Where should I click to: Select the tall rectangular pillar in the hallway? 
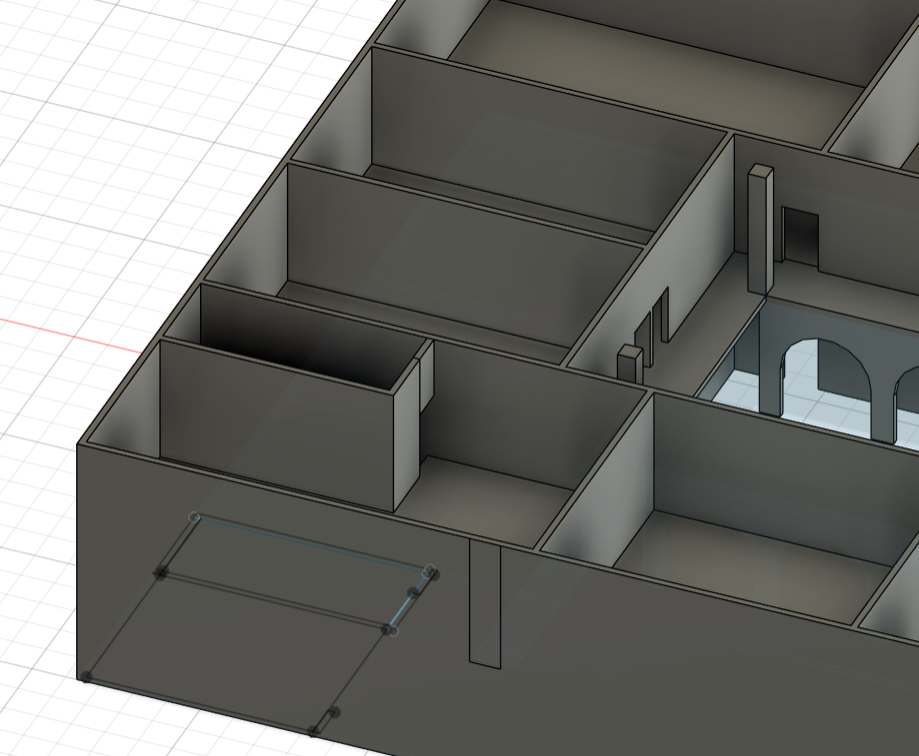coord(761,228)
